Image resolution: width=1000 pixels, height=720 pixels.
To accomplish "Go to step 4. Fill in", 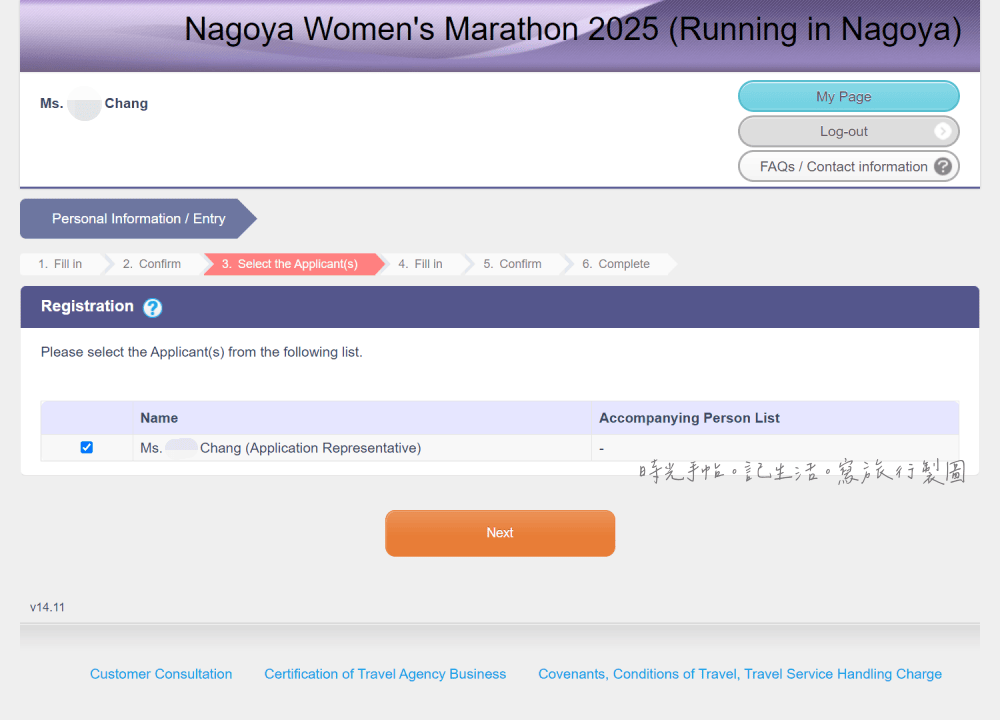I will [421, 264].
